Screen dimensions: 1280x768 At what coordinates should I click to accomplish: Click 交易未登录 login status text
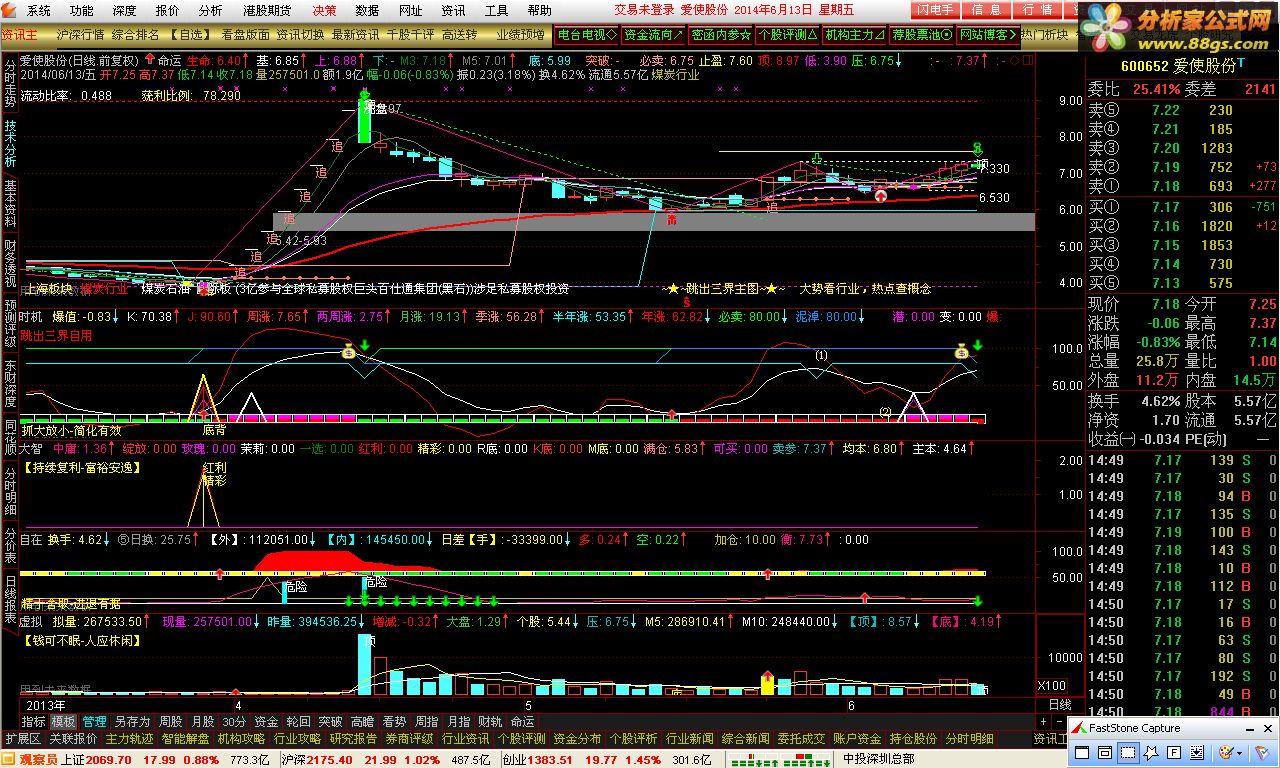[644, 10]
